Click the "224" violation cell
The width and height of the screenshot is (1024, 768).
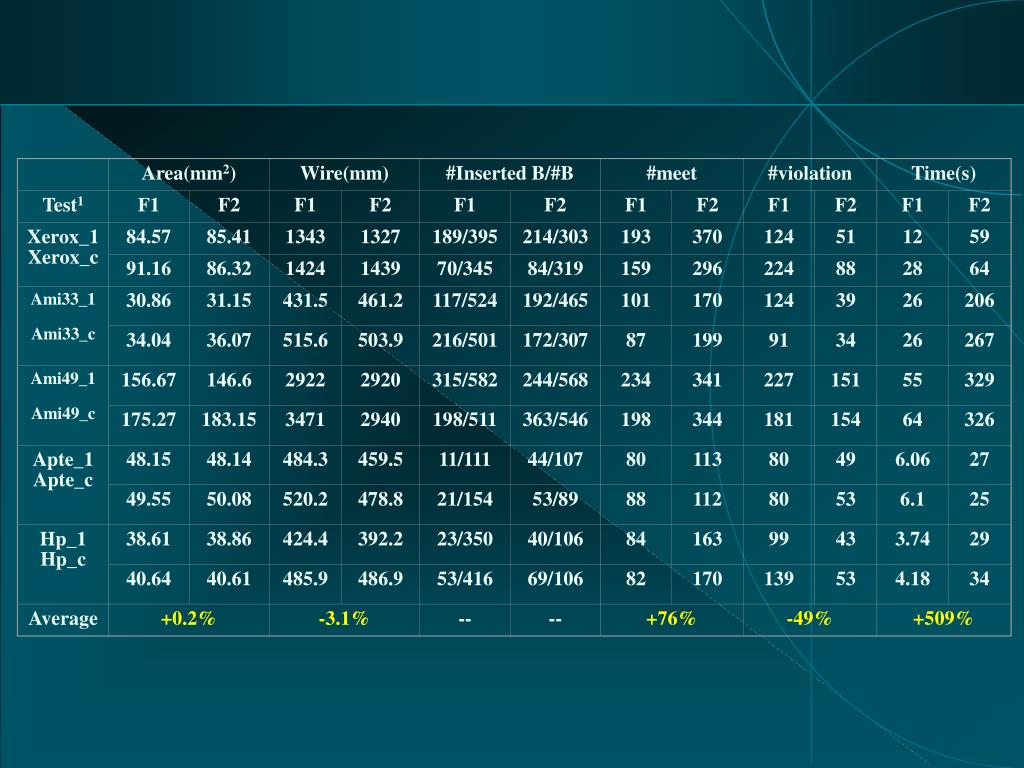[778, 268]
